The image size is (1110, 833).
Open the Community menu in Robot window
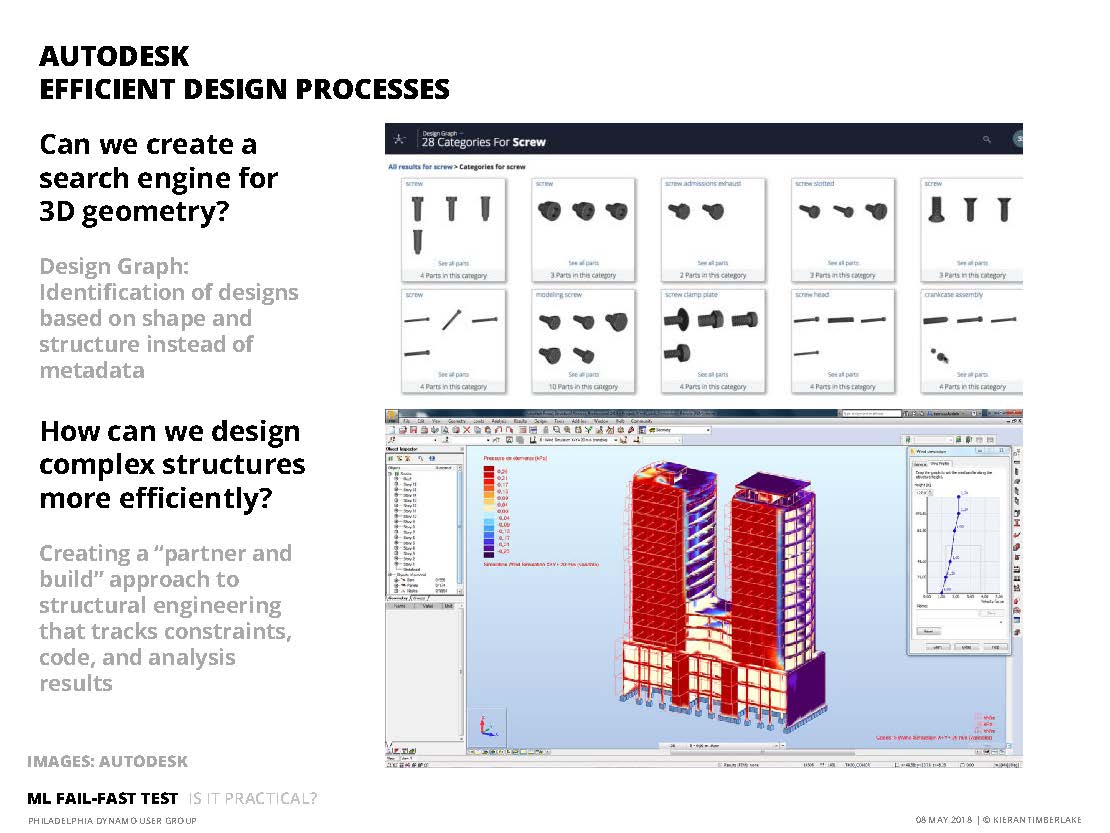641,421
